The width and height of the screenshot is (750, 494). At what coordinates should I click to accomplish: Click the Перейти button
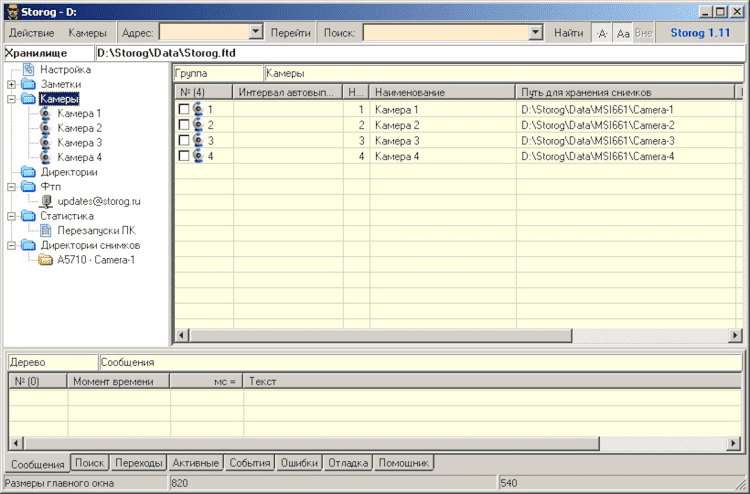(x=290, y=33)
